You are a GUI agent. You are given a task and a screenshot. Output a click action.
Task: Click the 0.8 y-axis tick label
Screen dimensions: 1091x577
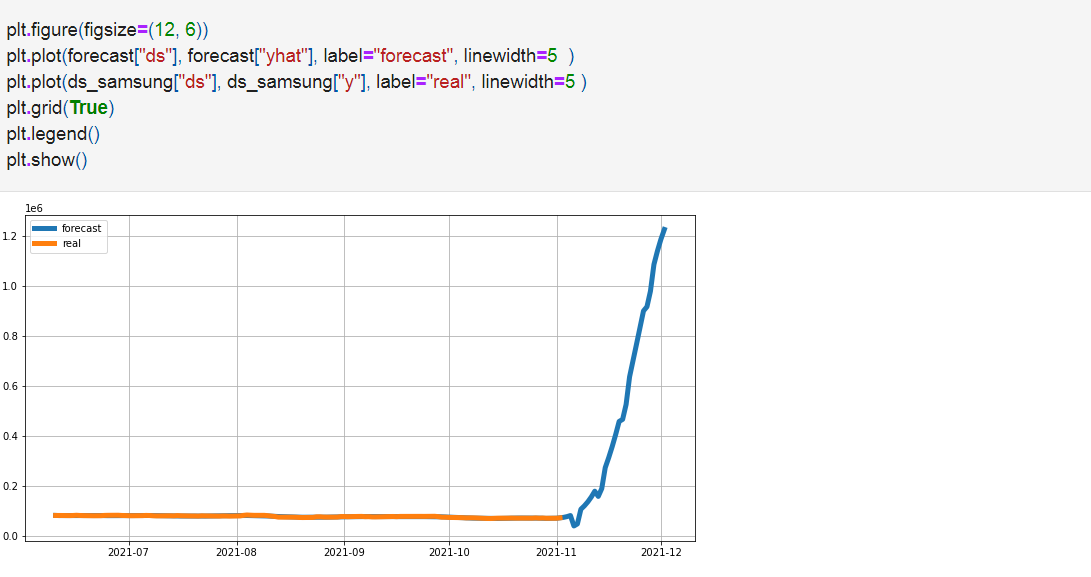(9, 336)
